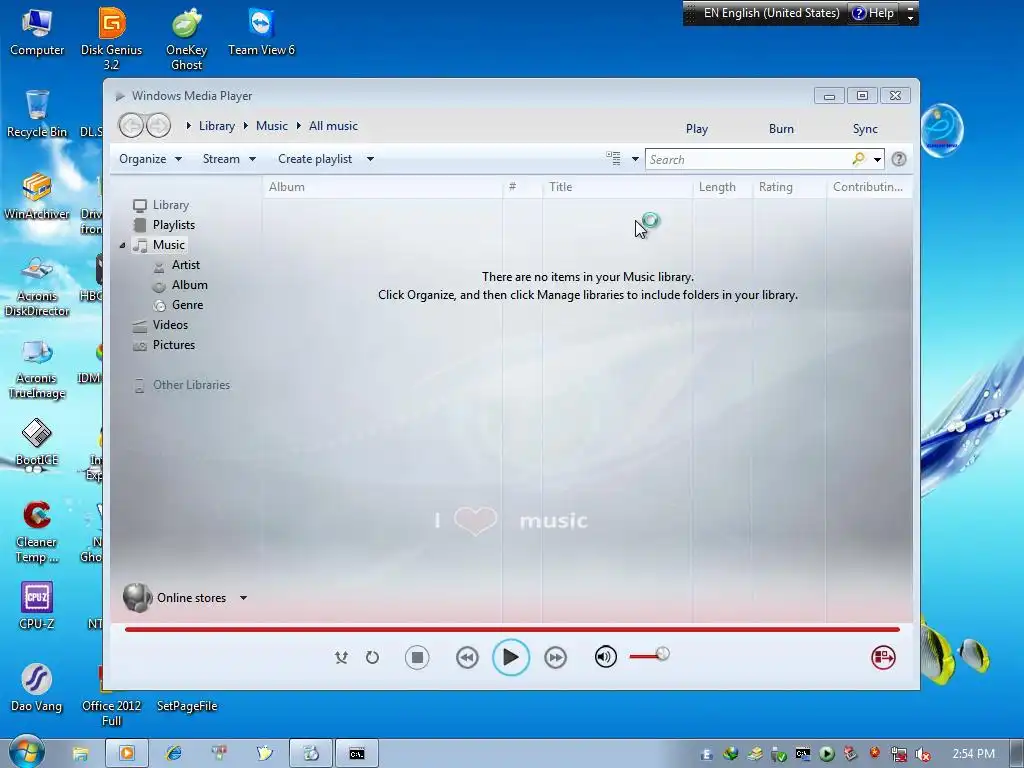
Task: Open the View options dropdown arrow
Action: coord(635,159)
